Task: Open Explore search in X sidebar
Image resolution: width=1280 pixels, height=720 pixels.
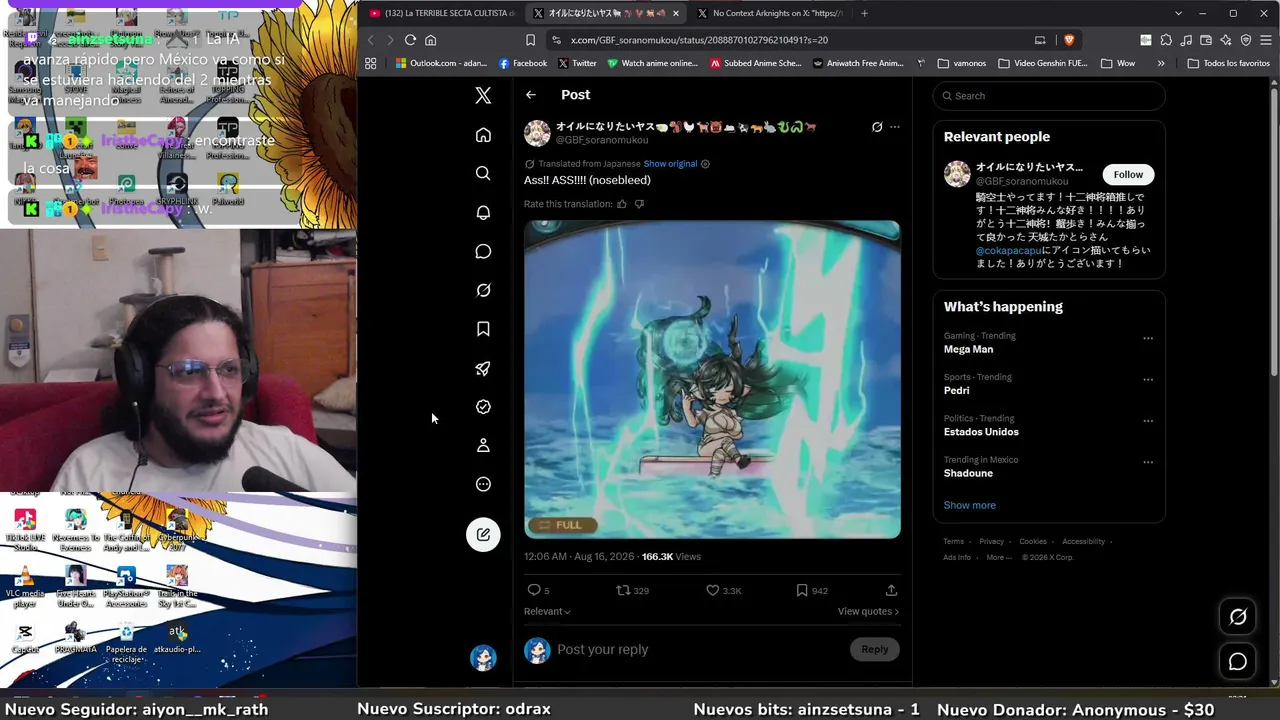Action: tap(483, 173)
